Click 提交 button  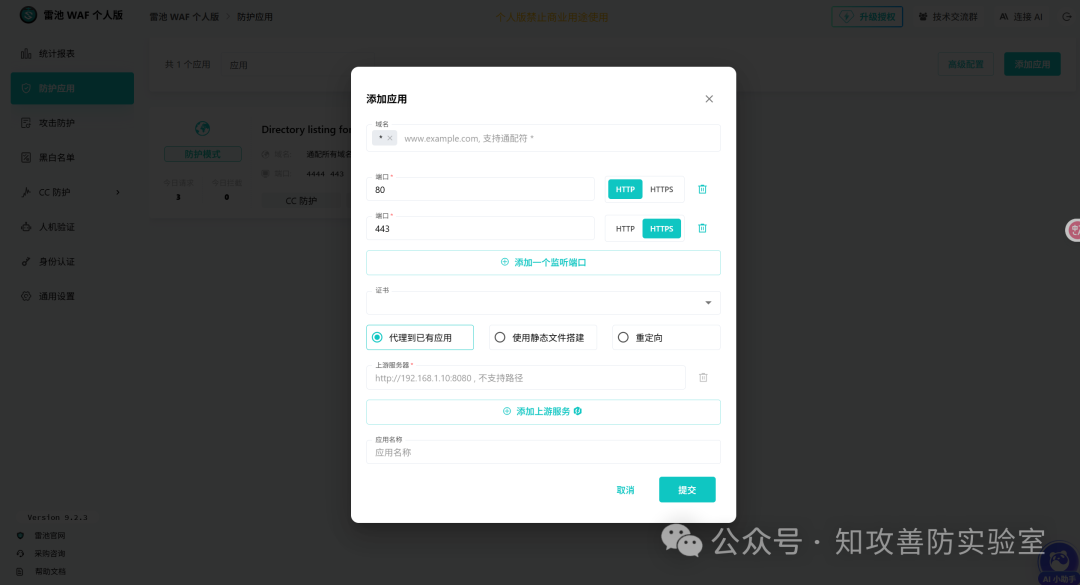pyautogui.click(x=687, y=490)
